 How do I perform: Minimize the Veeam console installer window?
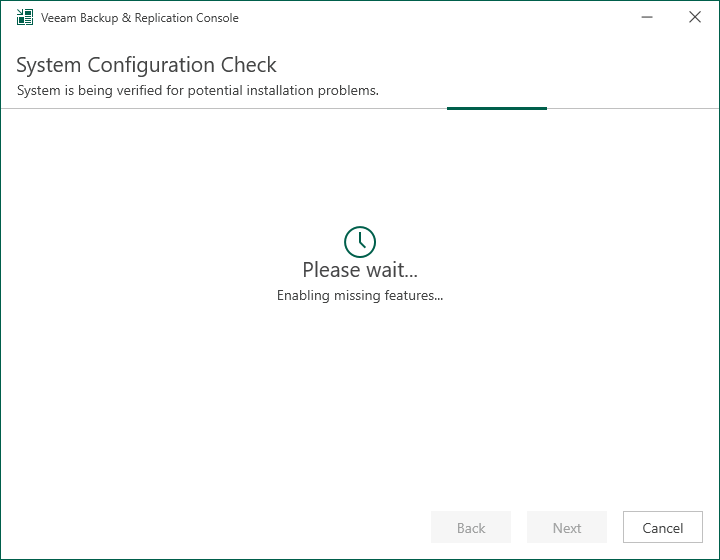650,18
